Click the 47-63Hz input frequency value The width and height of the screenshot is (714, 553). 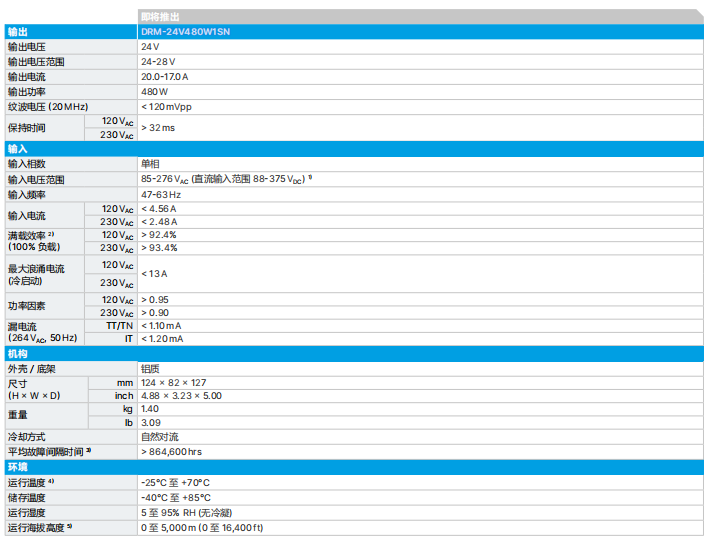(161, 194)
